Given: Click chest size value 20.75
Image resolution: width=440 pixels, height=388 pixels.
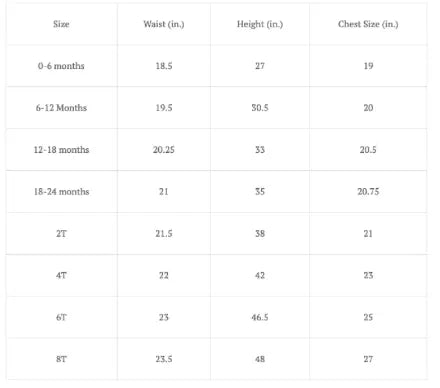Looking at the screenshot, I should coord(368,192).
